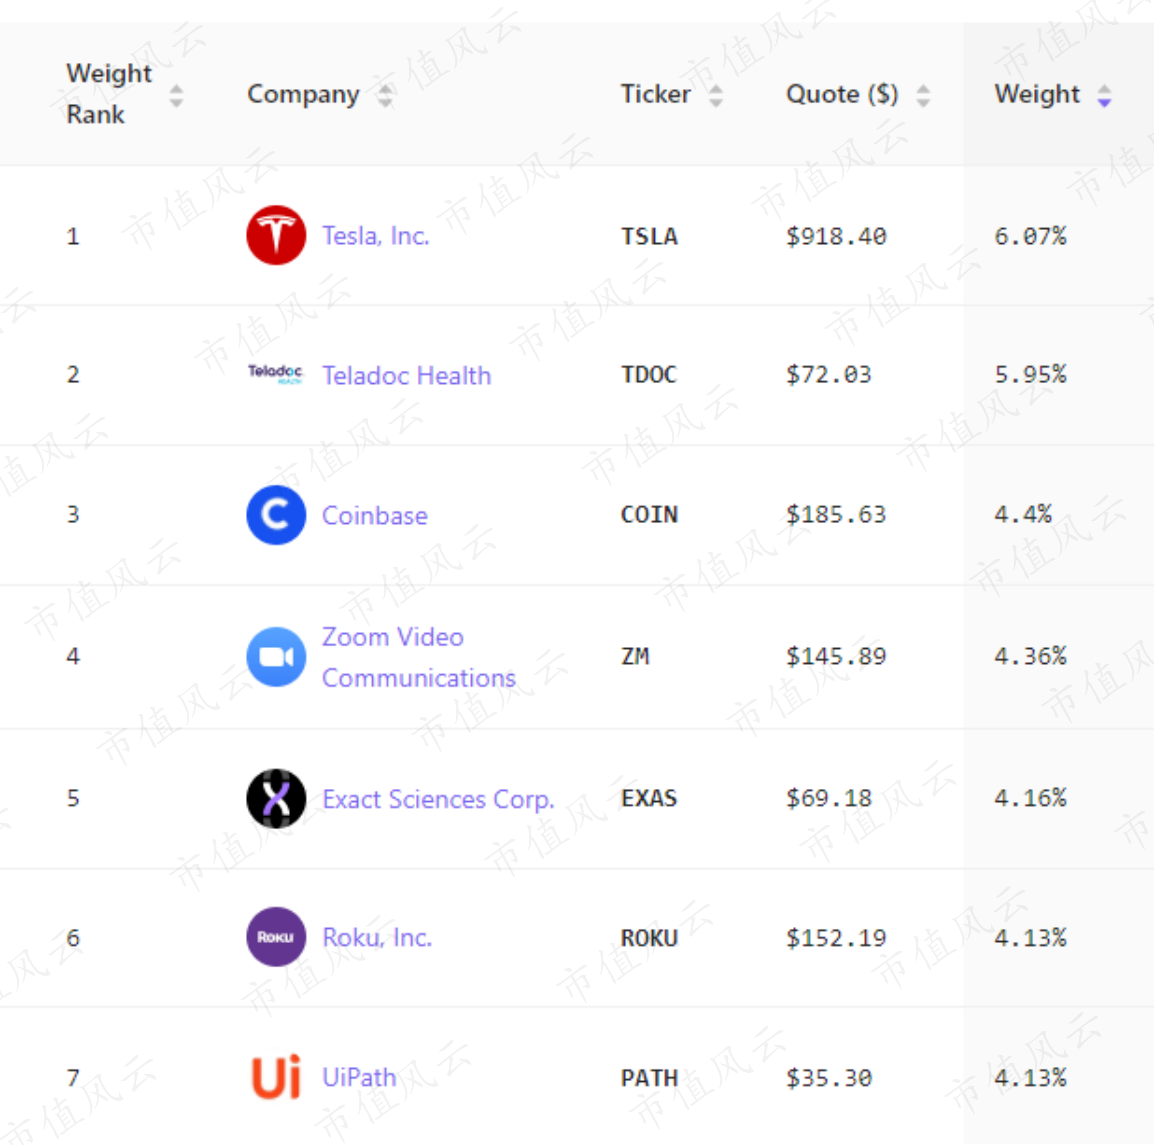The width and height of the screenshot is (1154, 1145).
Task: Sort table using Company sort arrows
Action: tap(386, 96)
